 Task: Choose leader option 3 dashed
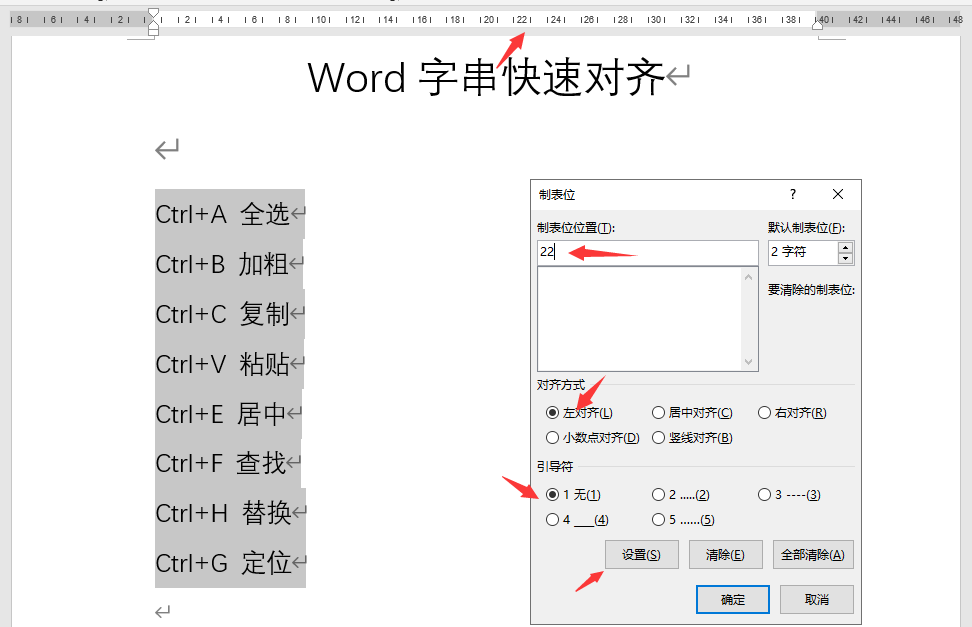tap(789, 494)
